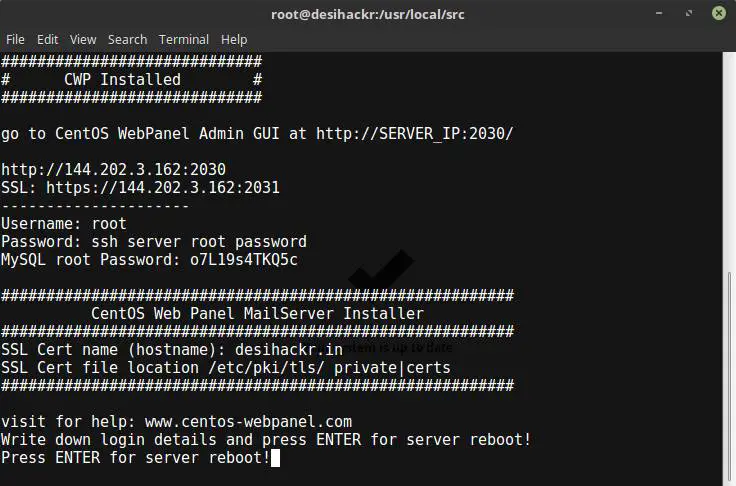This screenshot has height=486, width=736.
Task: Minimize the terminal window
Action: click(659, 13)
